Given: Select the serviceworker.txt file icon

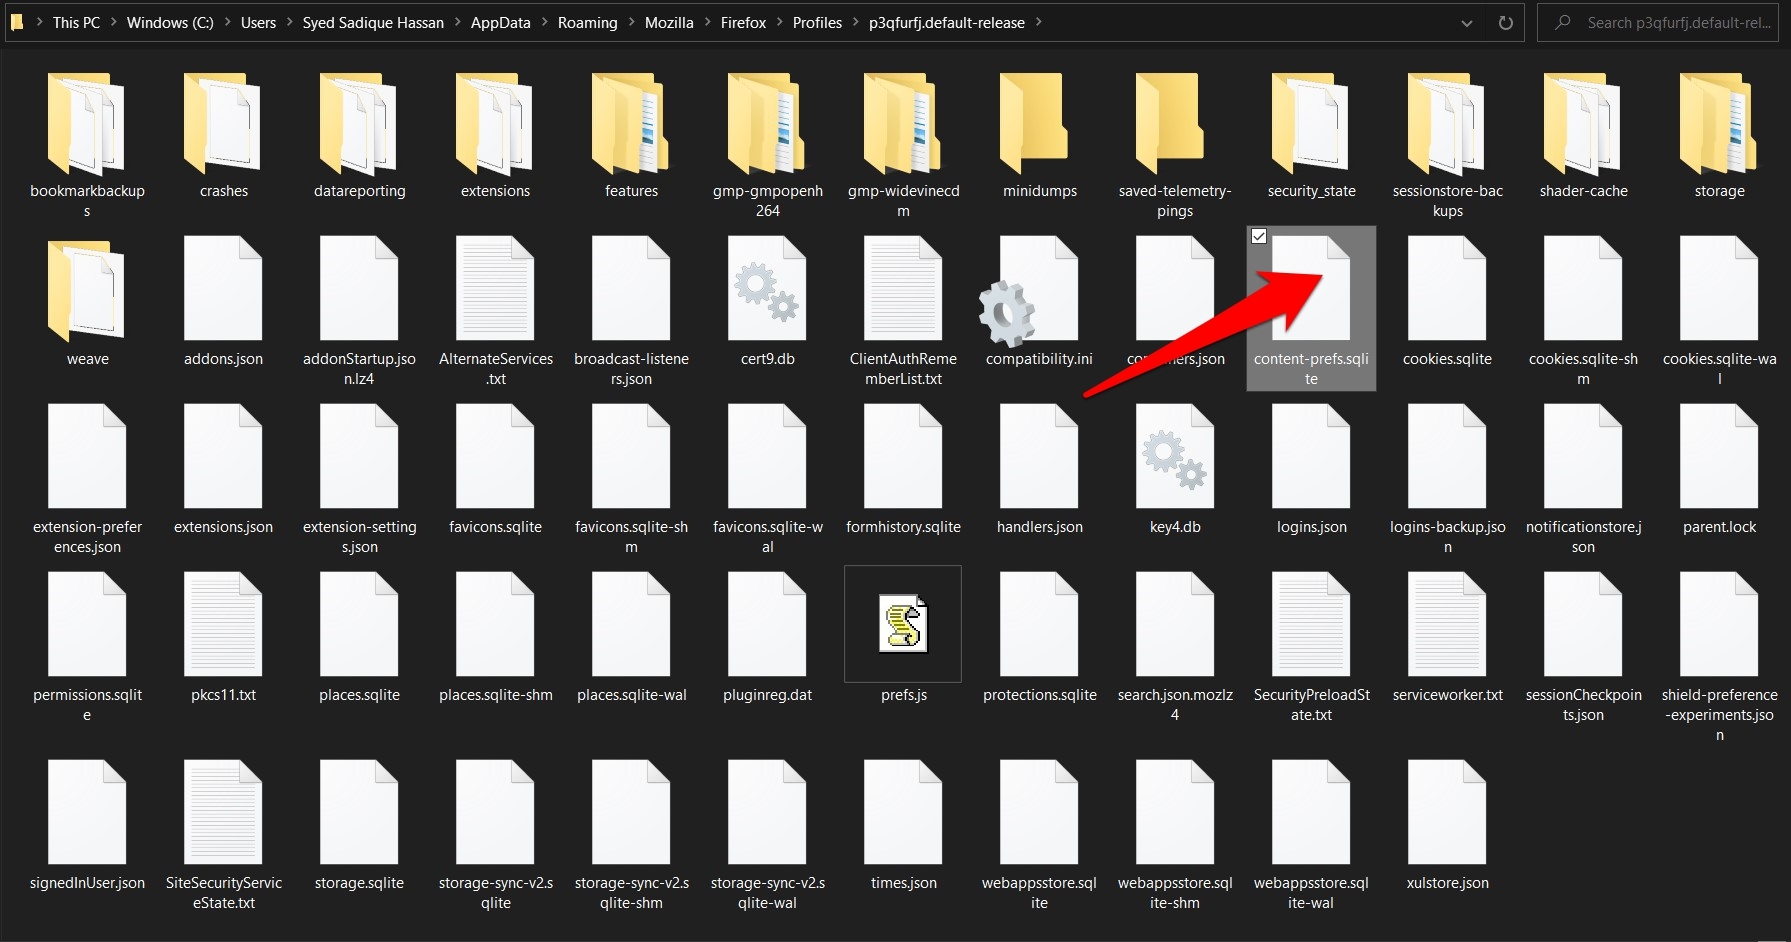Looking at the screenshot, I should tap(1447, 624).
